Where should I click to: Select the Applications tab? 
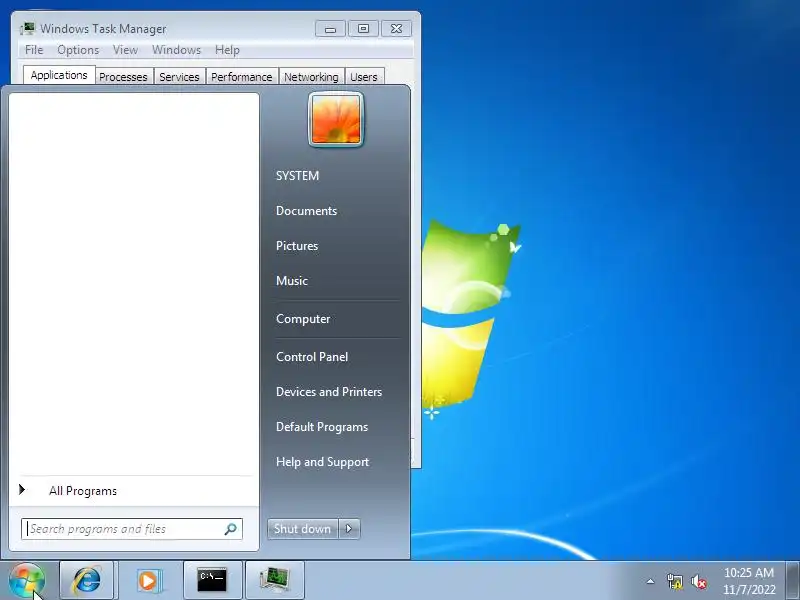(x=59, y=75)
